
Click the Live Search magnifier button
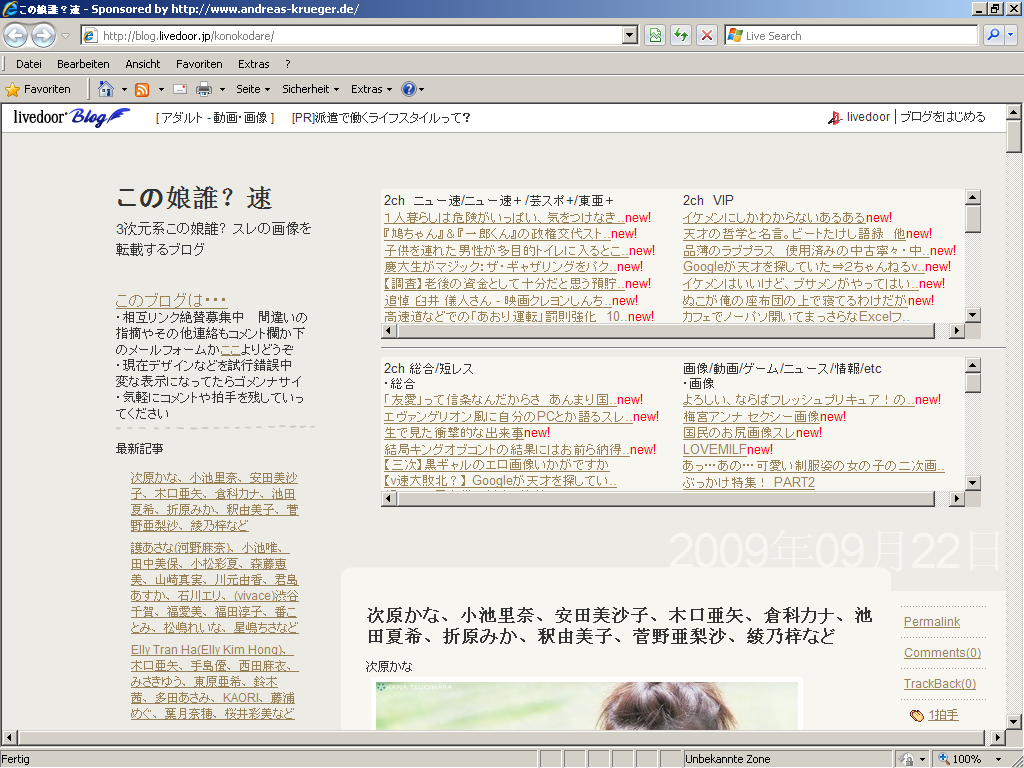[x=993, y=35]
